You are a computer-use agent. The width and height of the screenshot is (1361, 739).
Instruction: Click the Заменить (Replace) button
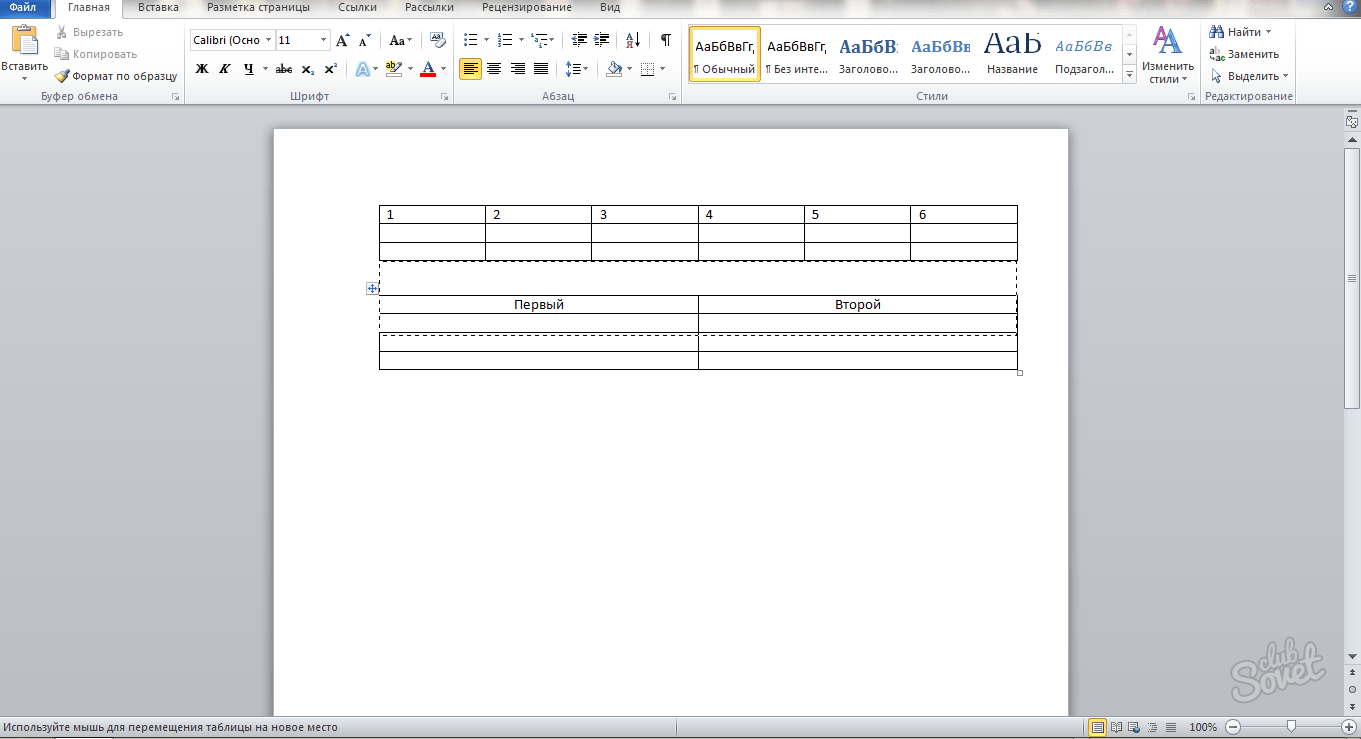click(x=1245, y=54)
